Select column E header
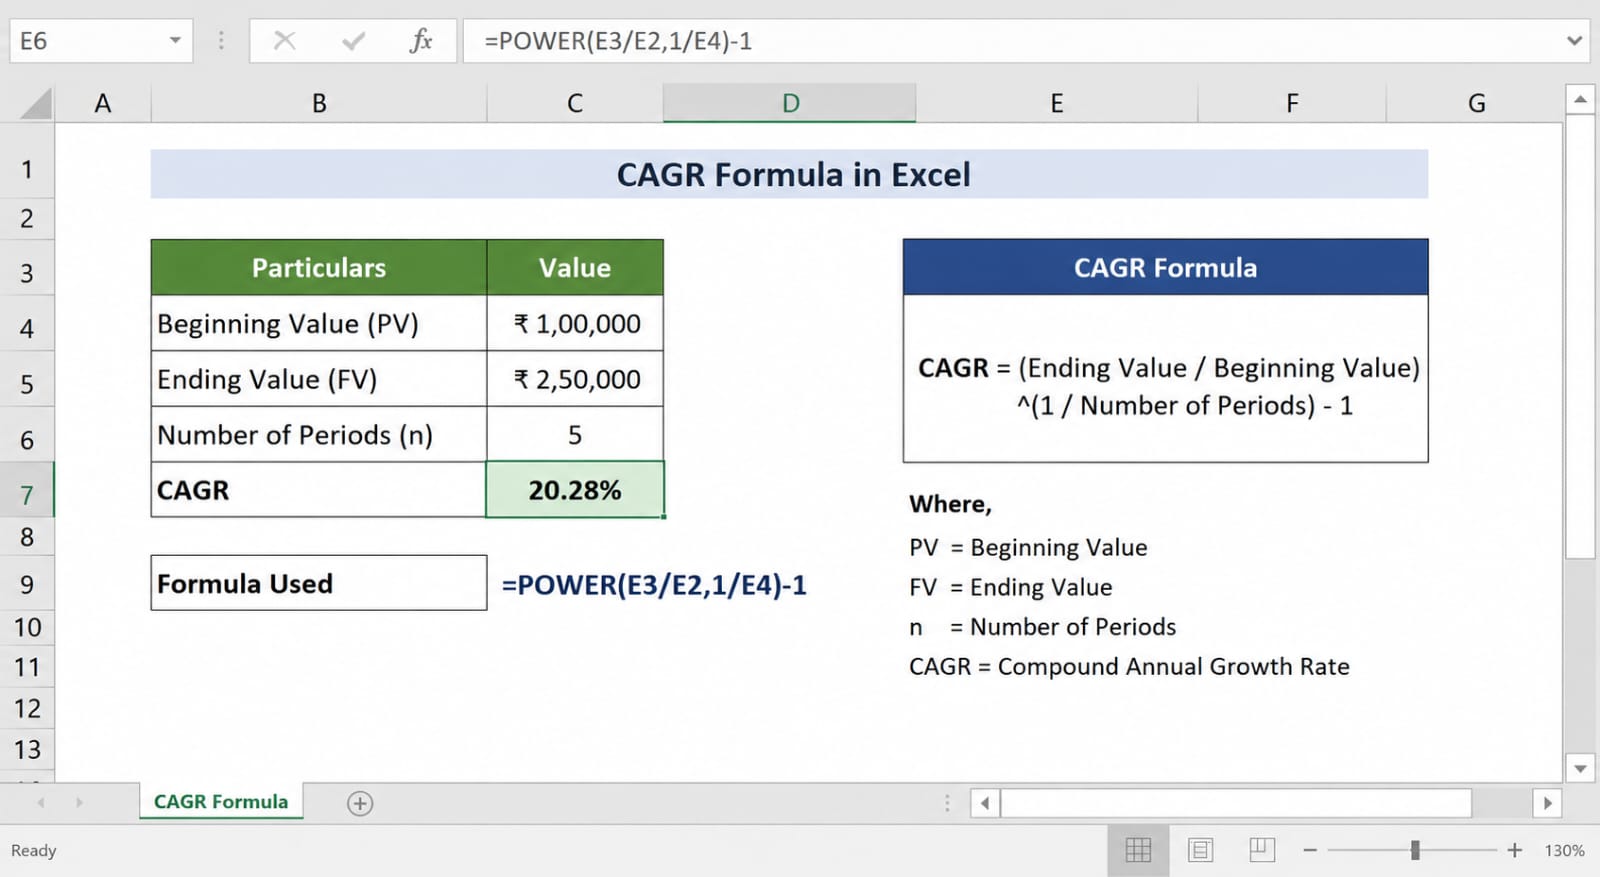 [x=1056, y=103]
